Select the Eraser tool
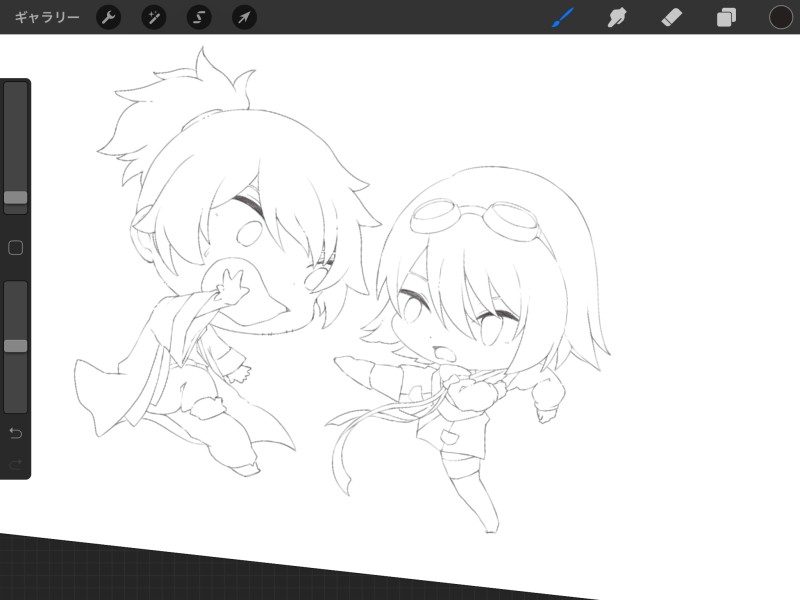The image size is (800, 600). pyautogui.click(x=671, y=17)
